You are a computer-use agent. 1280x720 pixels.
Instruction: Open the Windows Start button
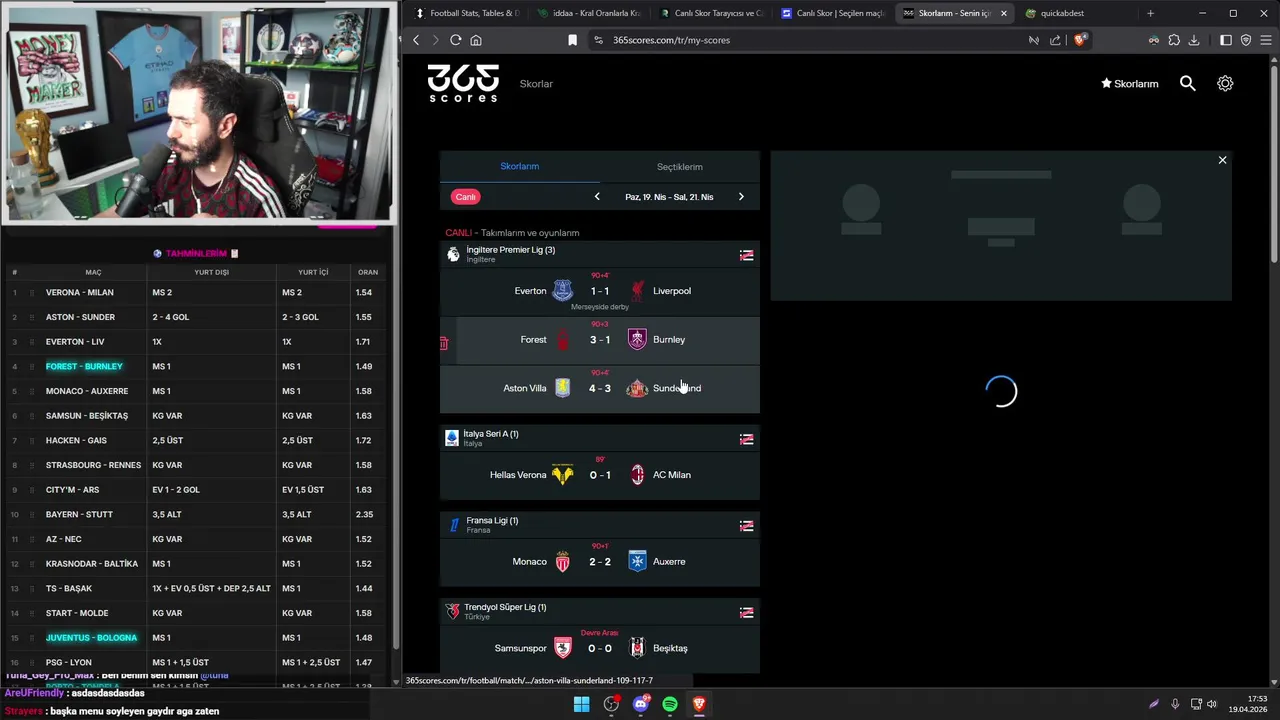(581, 704)
